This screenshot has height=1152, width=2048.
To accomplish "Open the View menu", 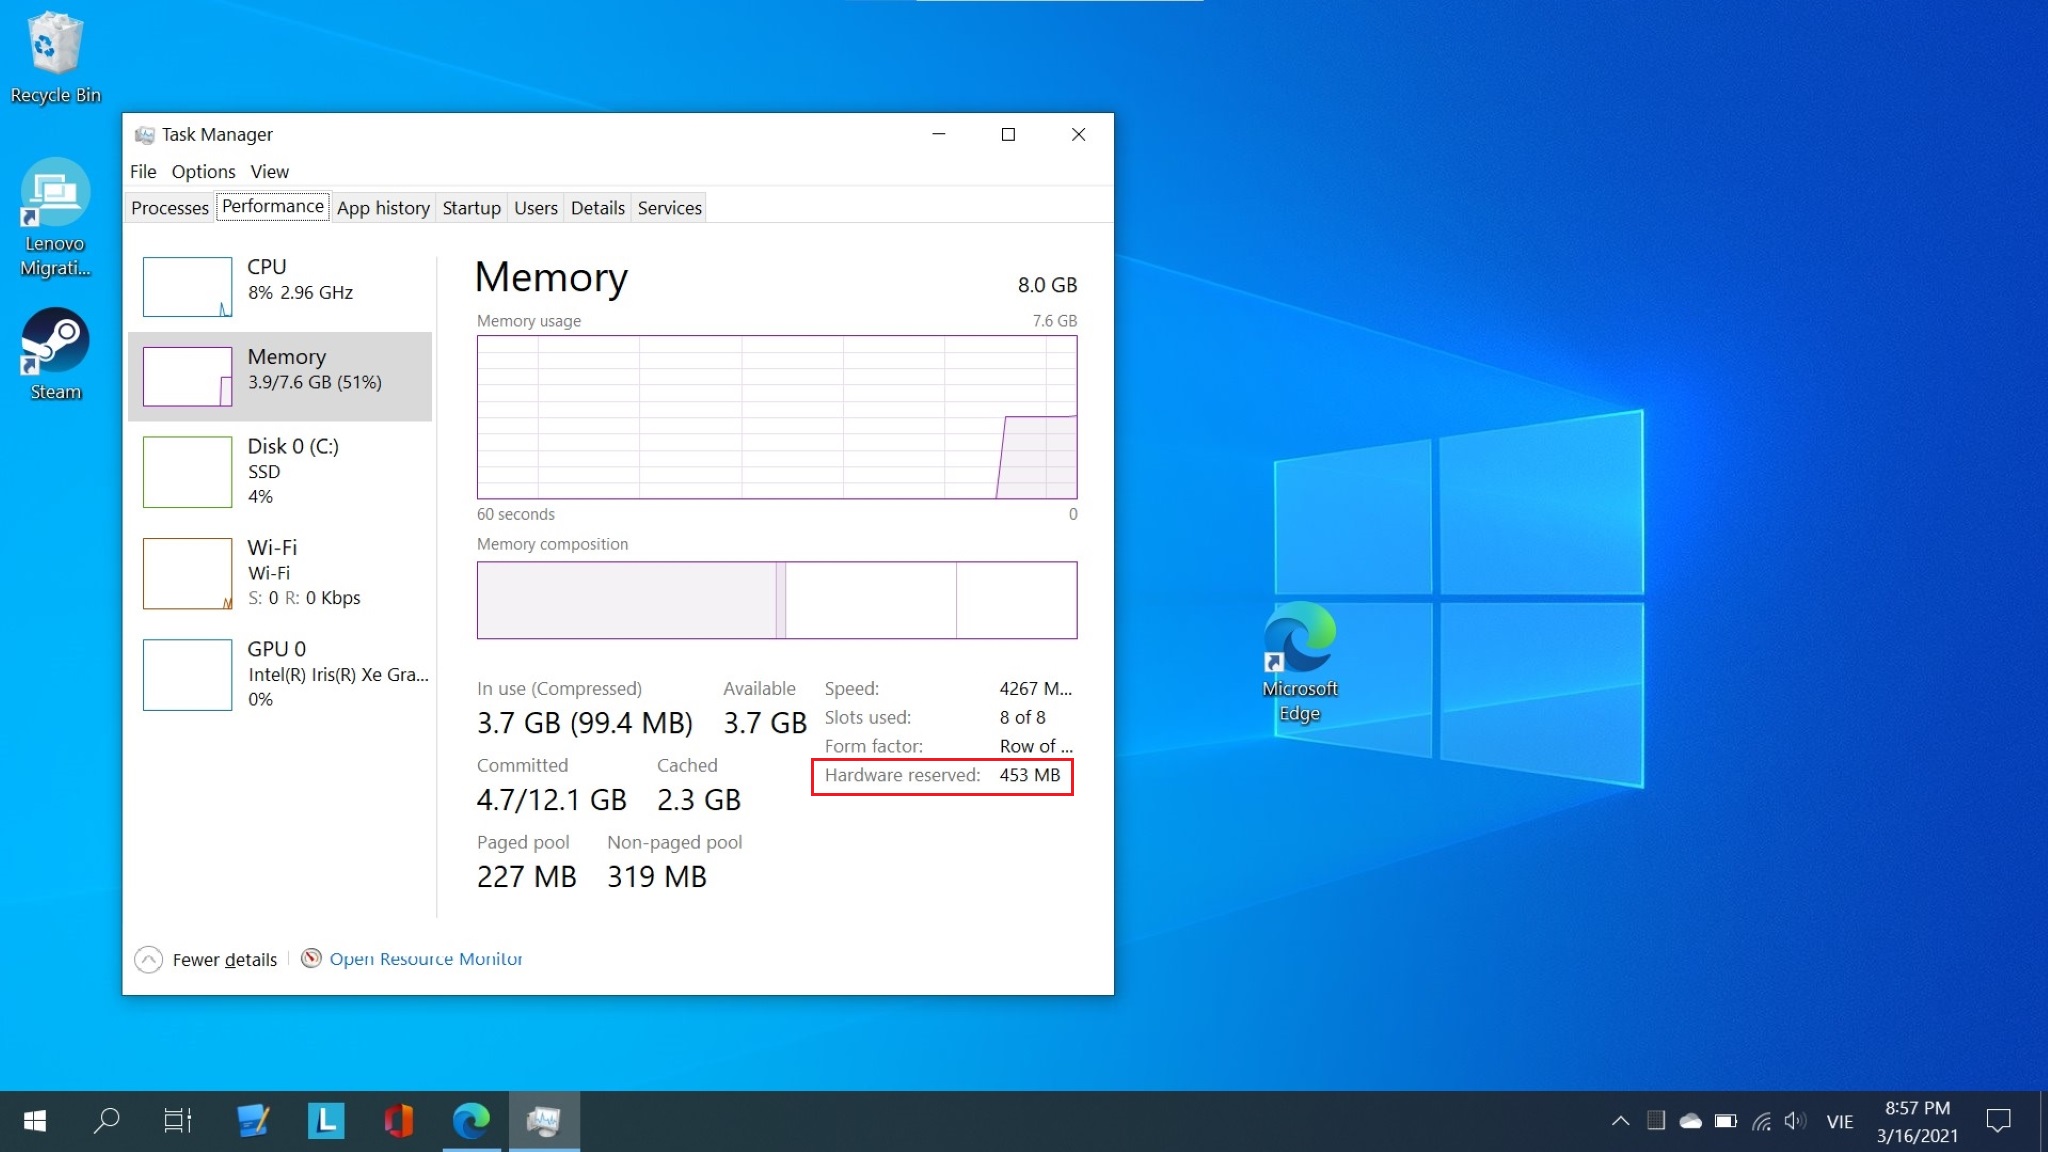I will pyautogui.click(x=269, y=172).
